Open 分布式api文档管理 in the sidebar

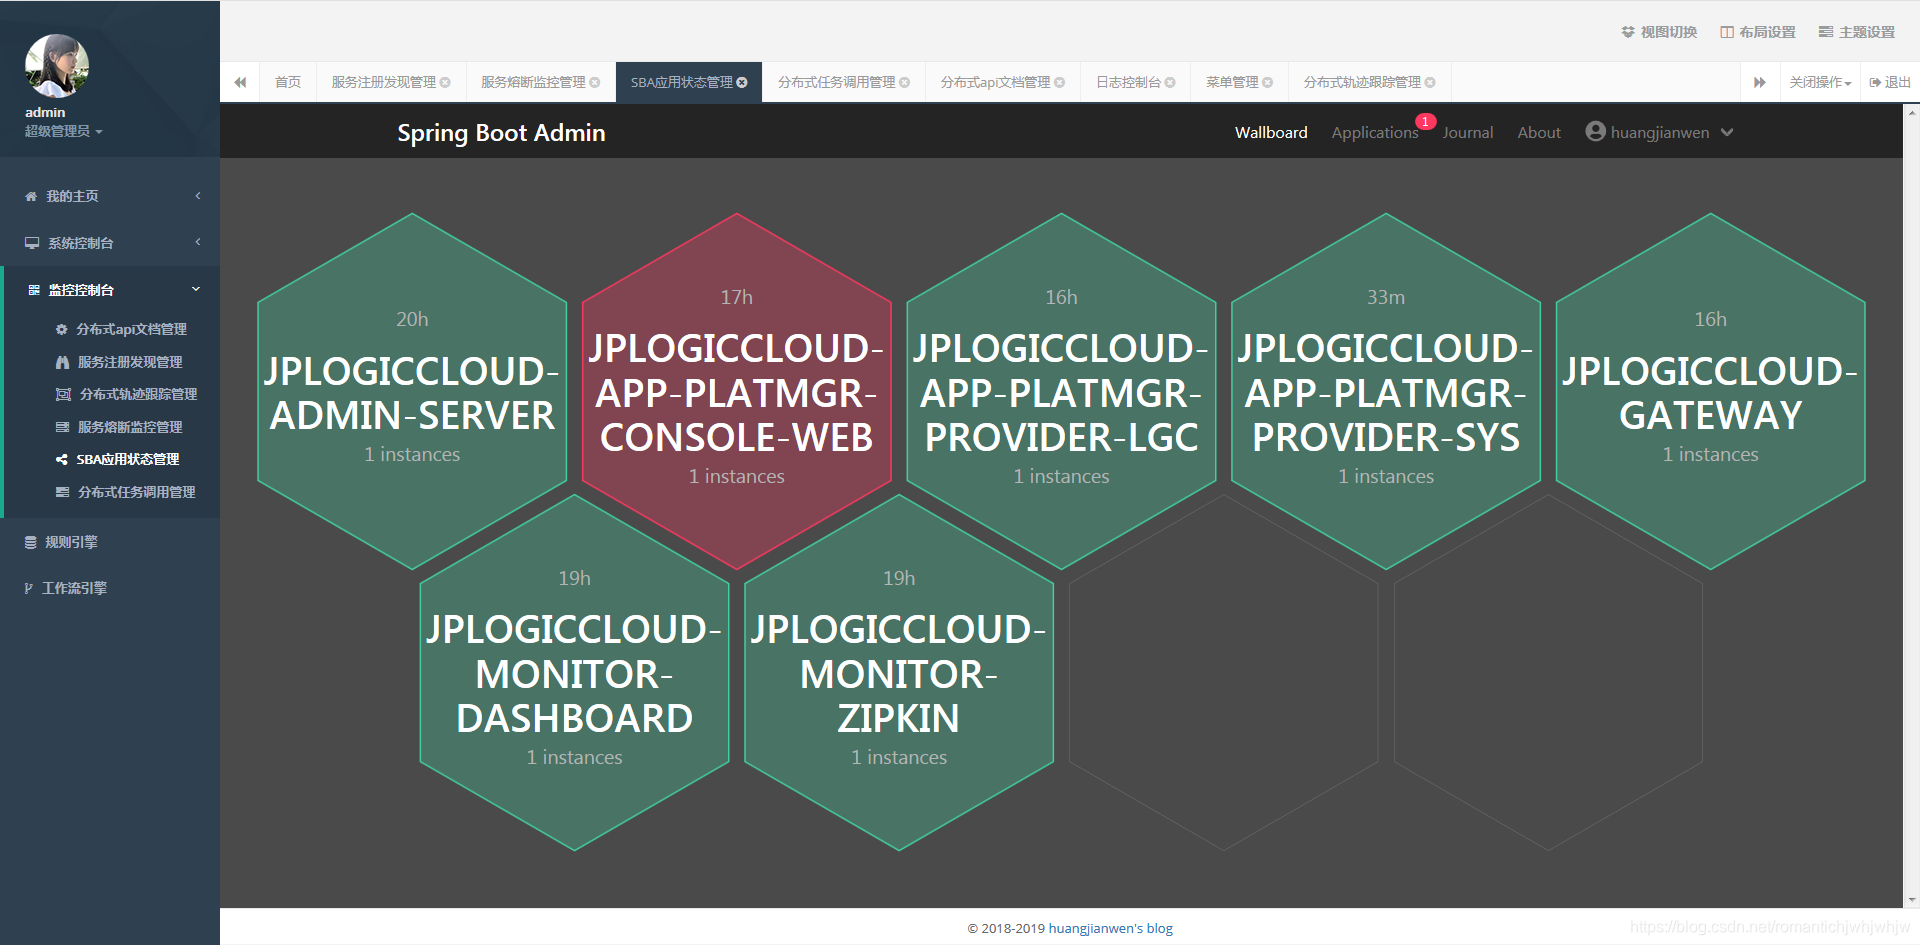132,329
